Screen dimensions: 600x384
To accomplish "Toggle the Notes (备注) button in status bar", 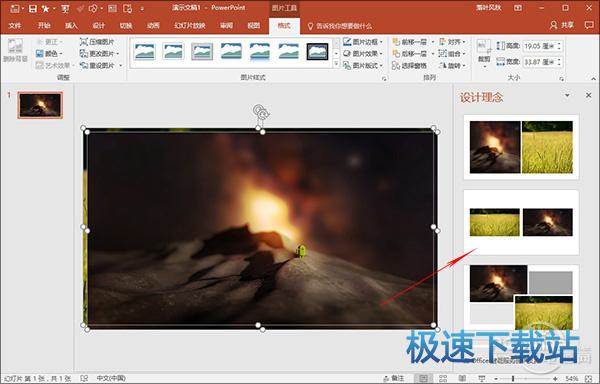I will pyautogui.click(x=394, y=378).
